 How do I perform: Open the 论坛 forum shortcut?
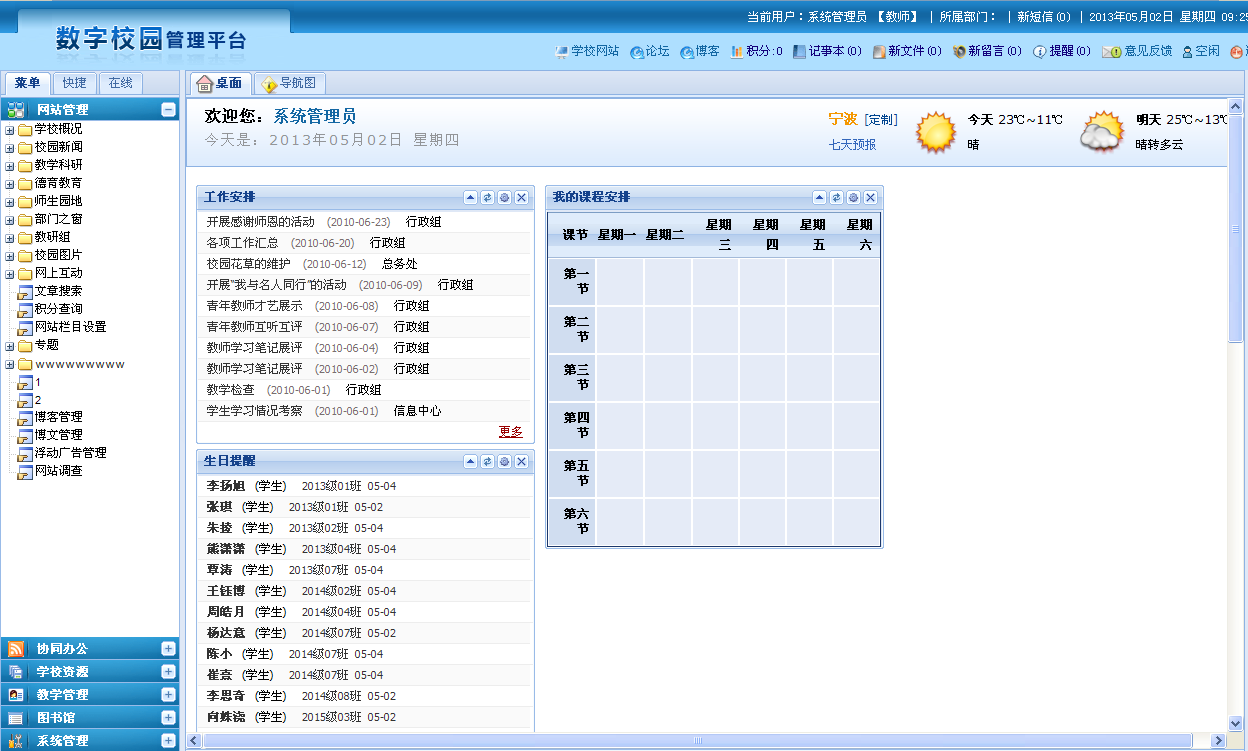(x=650, y=51)
